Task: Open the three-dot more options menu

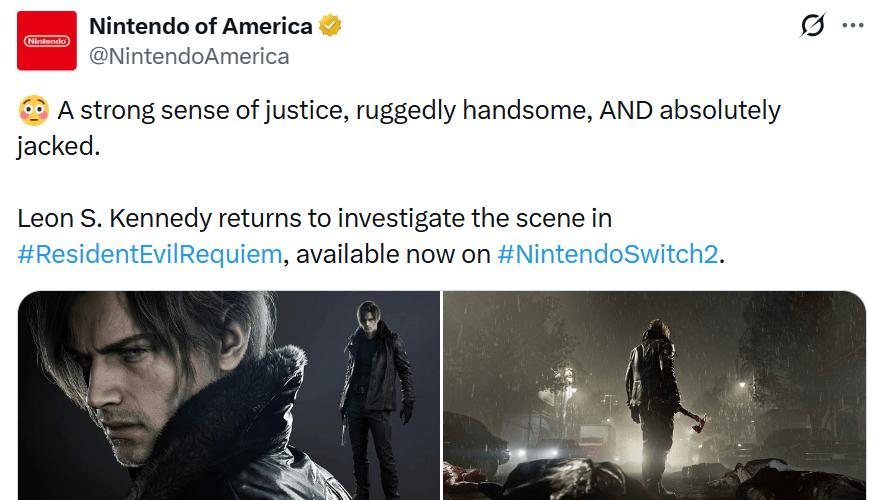Action: (852, 27)
